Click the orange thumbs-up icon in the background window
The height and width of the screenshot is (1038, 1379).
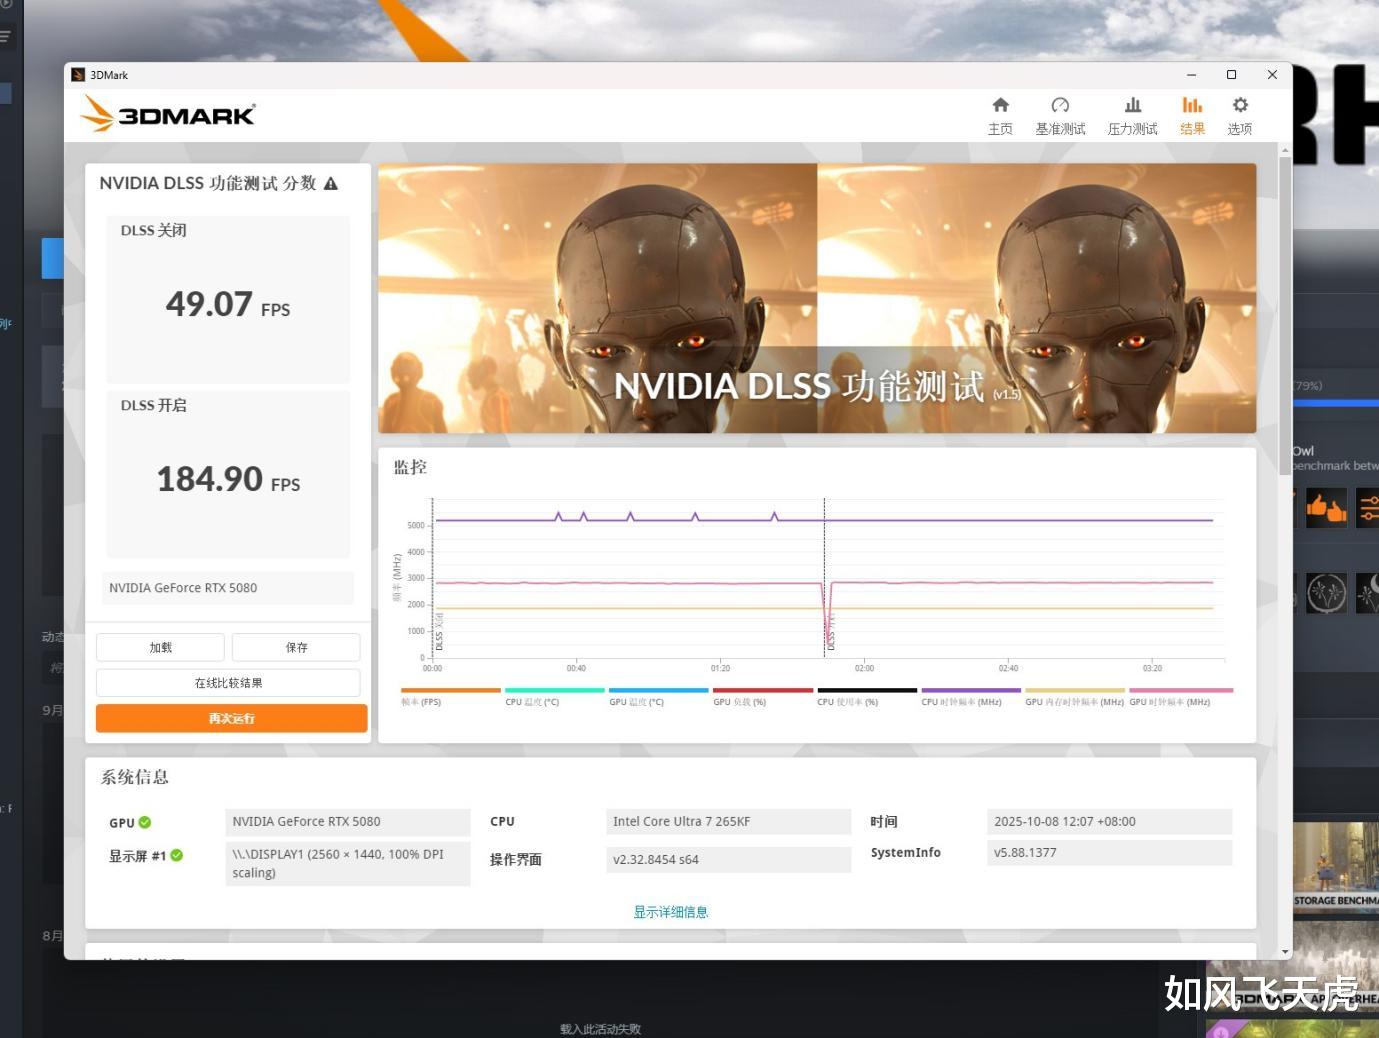(x=1327, y=508)
